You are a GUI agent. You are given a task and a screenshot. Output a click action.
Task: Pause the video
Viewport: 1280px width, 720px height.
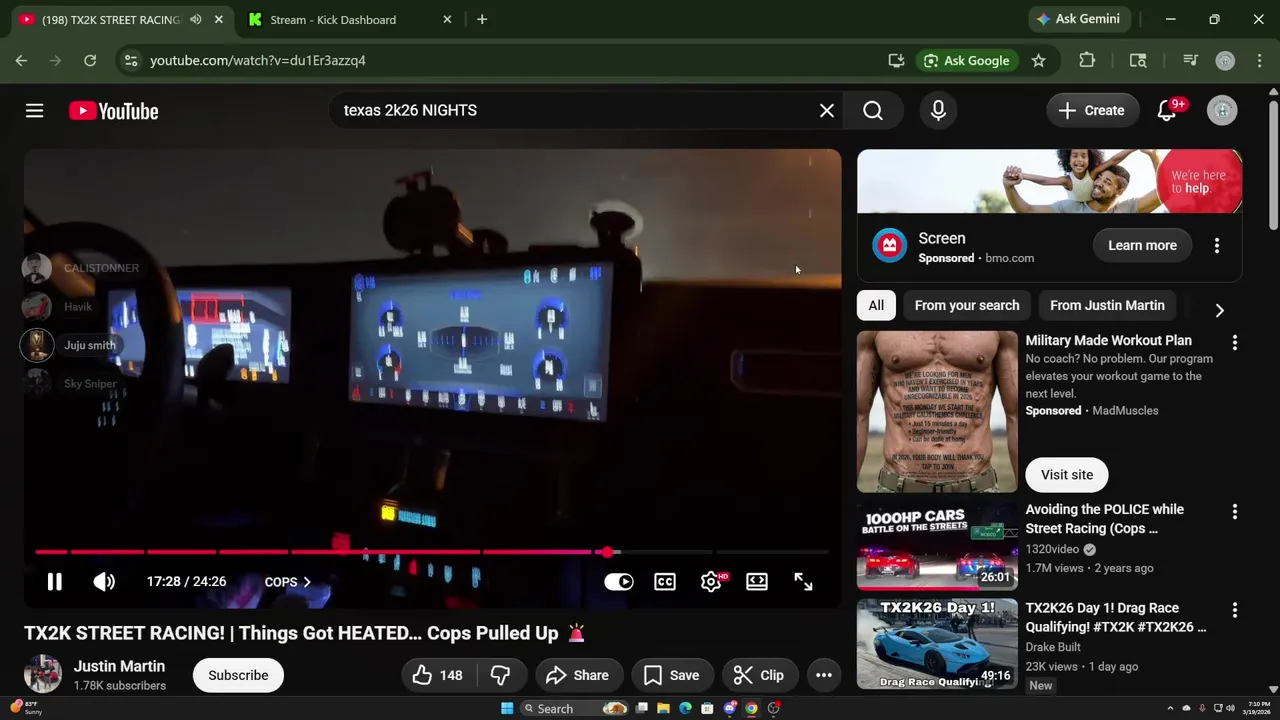pos(55,582)
